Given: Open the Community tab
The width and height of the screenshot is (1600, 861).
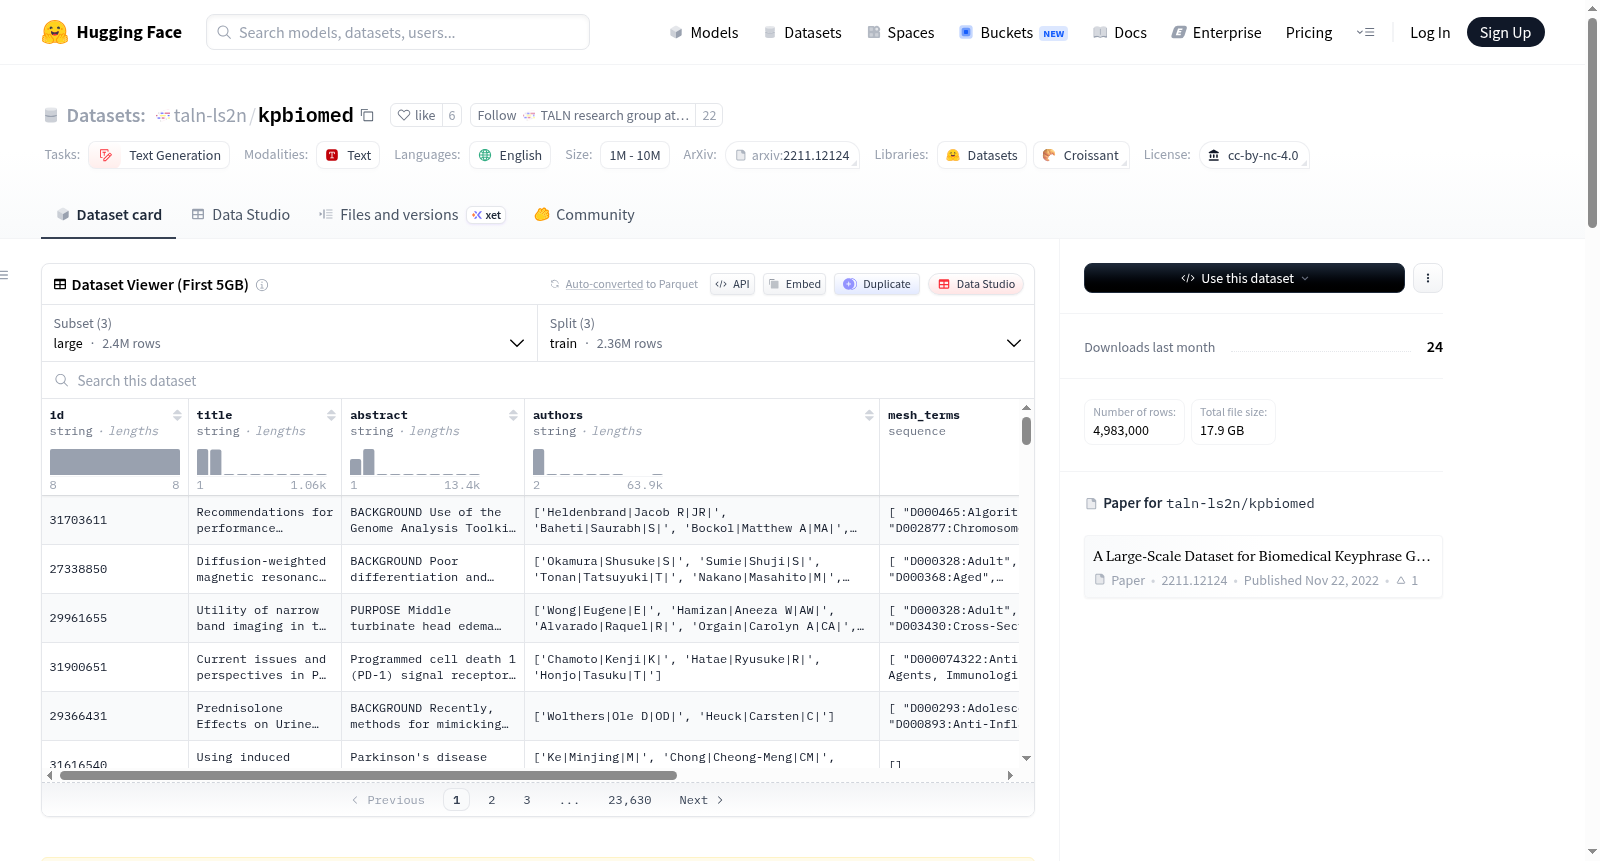Looking at the screenshot, I should [584, 215].
